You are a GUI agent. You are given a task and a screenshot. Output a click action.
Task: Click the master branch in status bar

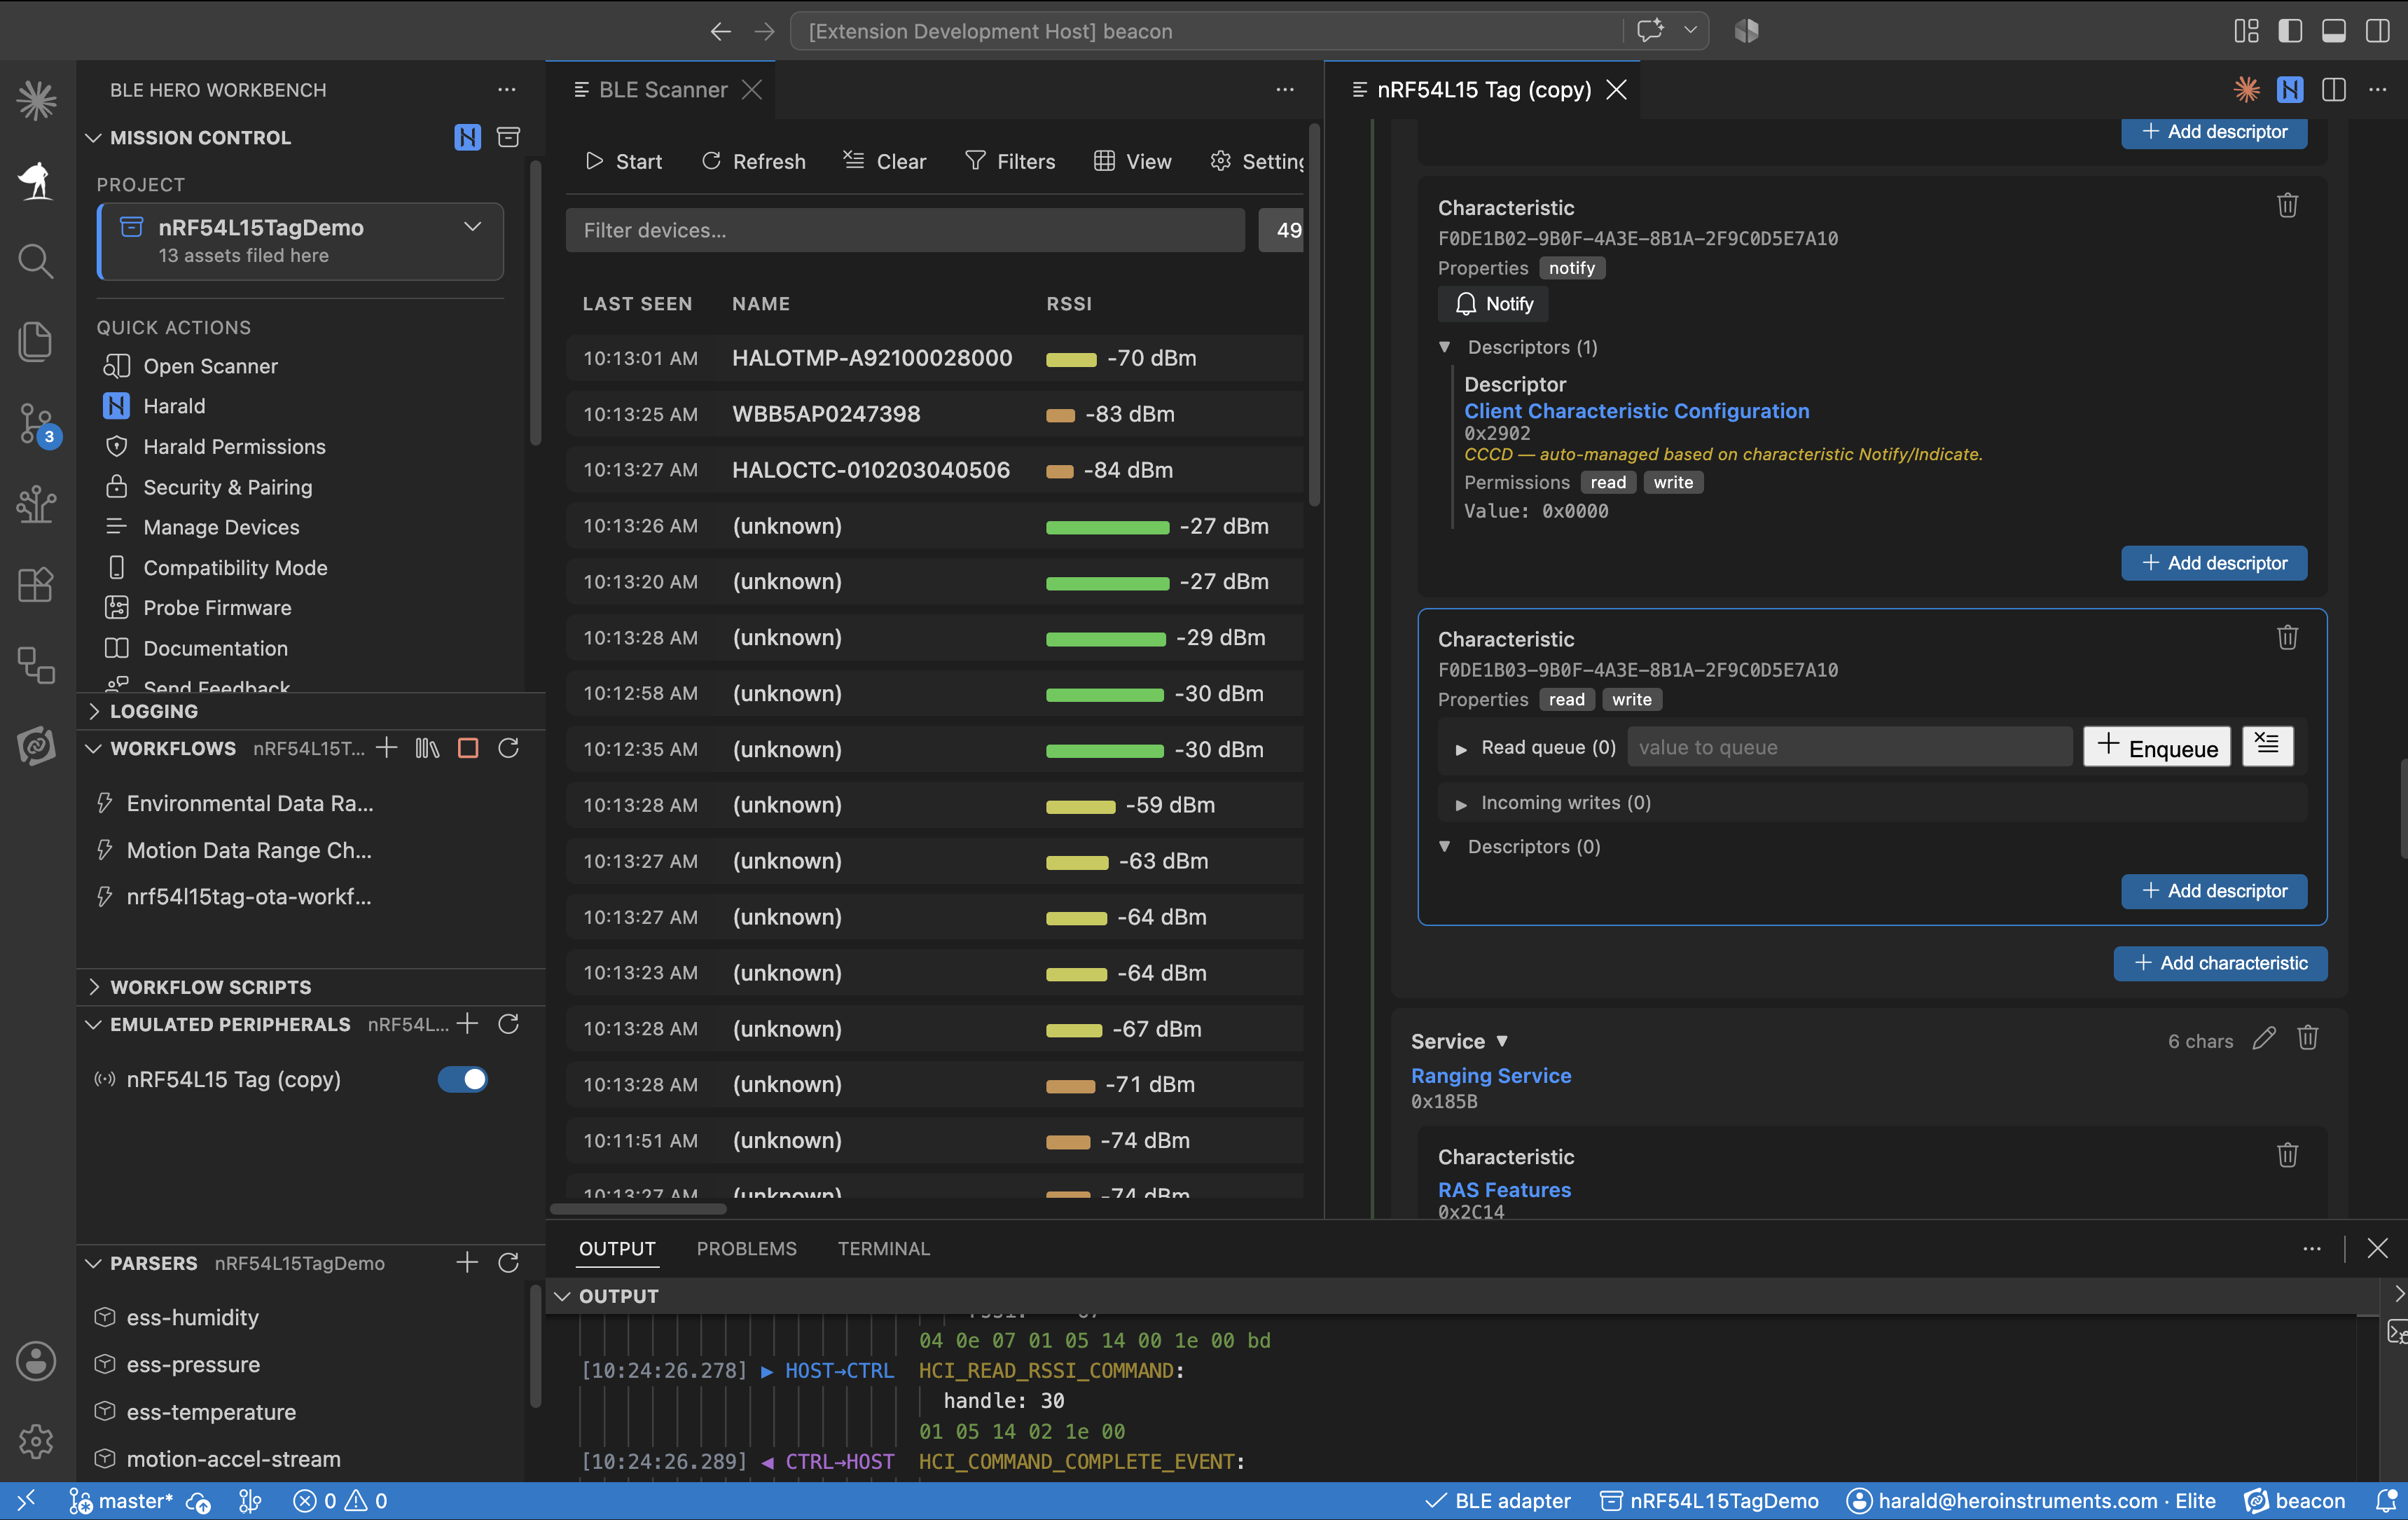[121, 1501]
